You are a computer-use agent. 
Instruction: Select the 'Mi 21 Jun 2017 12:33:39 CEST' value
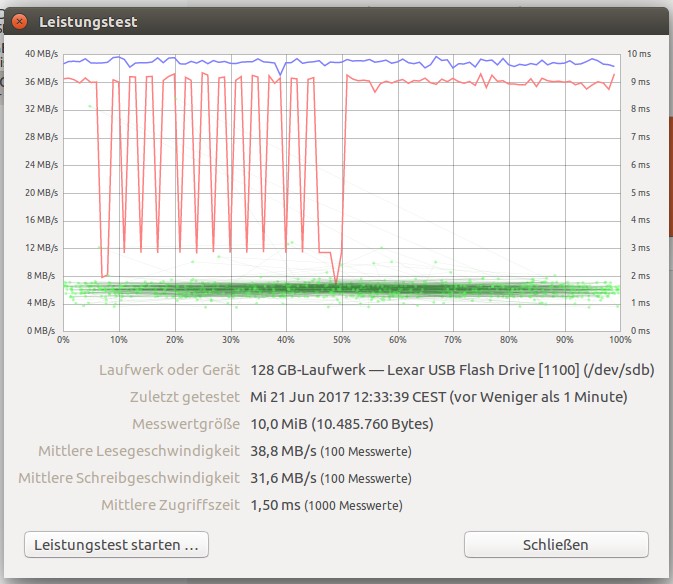pyautogui.click(x=348, y=396)
